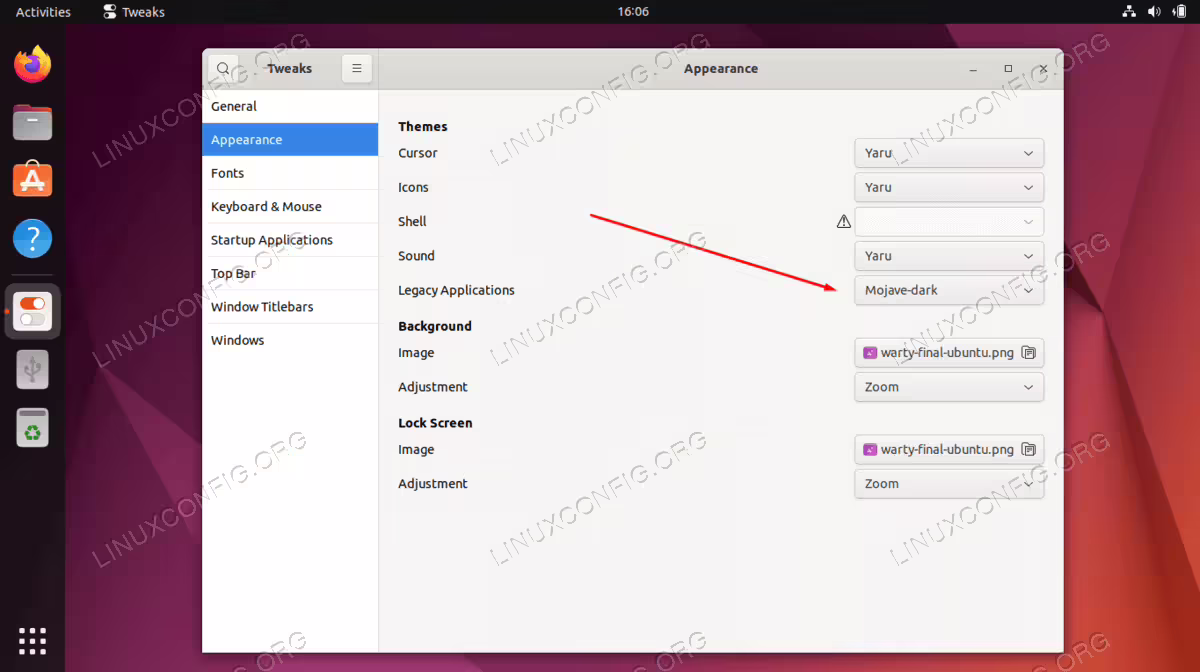Select Top Bar in the sidebar
This screenshot has width=1200, height=672.
(290, 273)
